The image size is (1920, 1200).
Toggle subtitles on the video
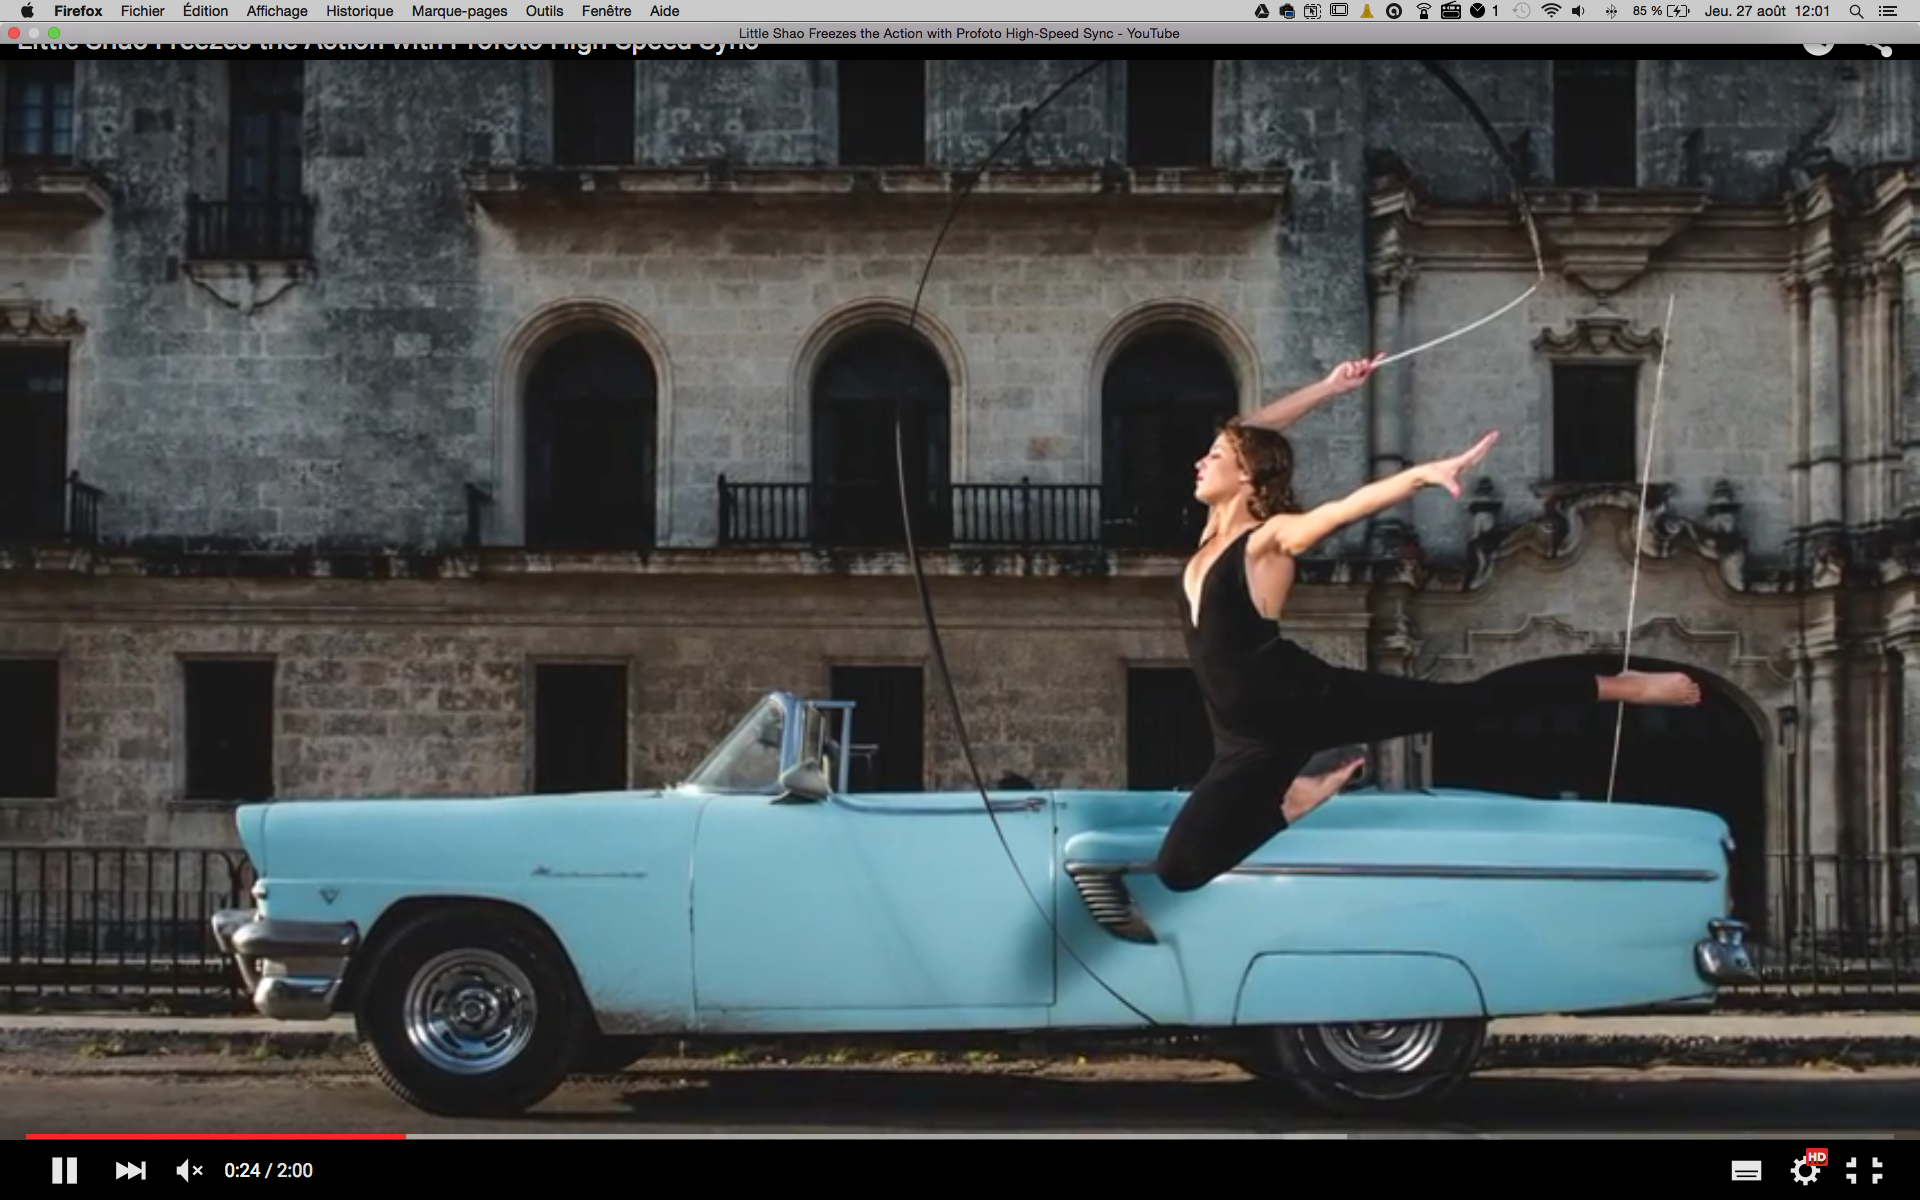(1746, 1171)
